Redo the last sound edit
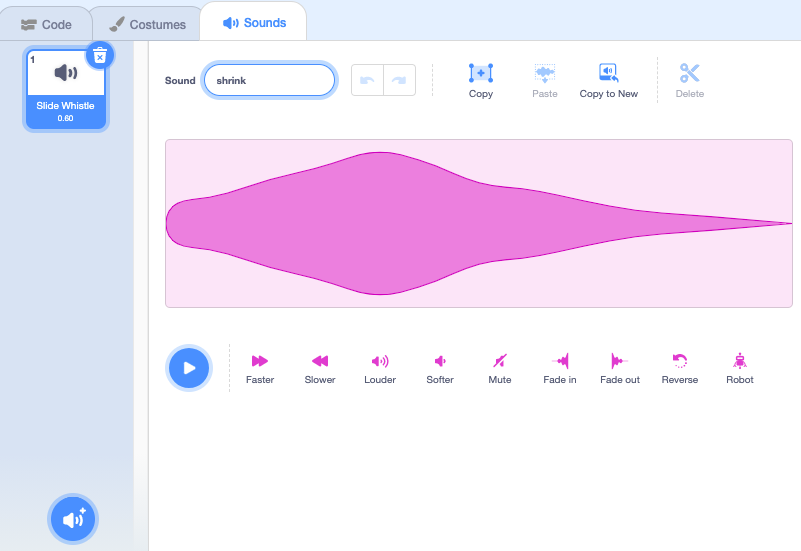This screenshot has height=551, width=801. (399, 80)
